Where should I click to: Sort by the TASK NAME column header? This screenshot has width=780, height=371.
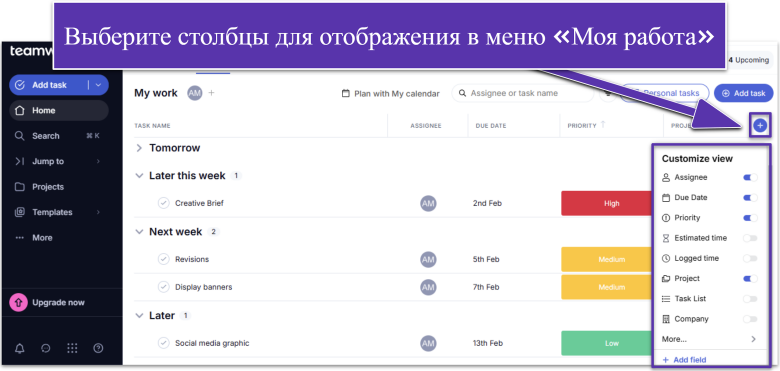tap(152, 126)
